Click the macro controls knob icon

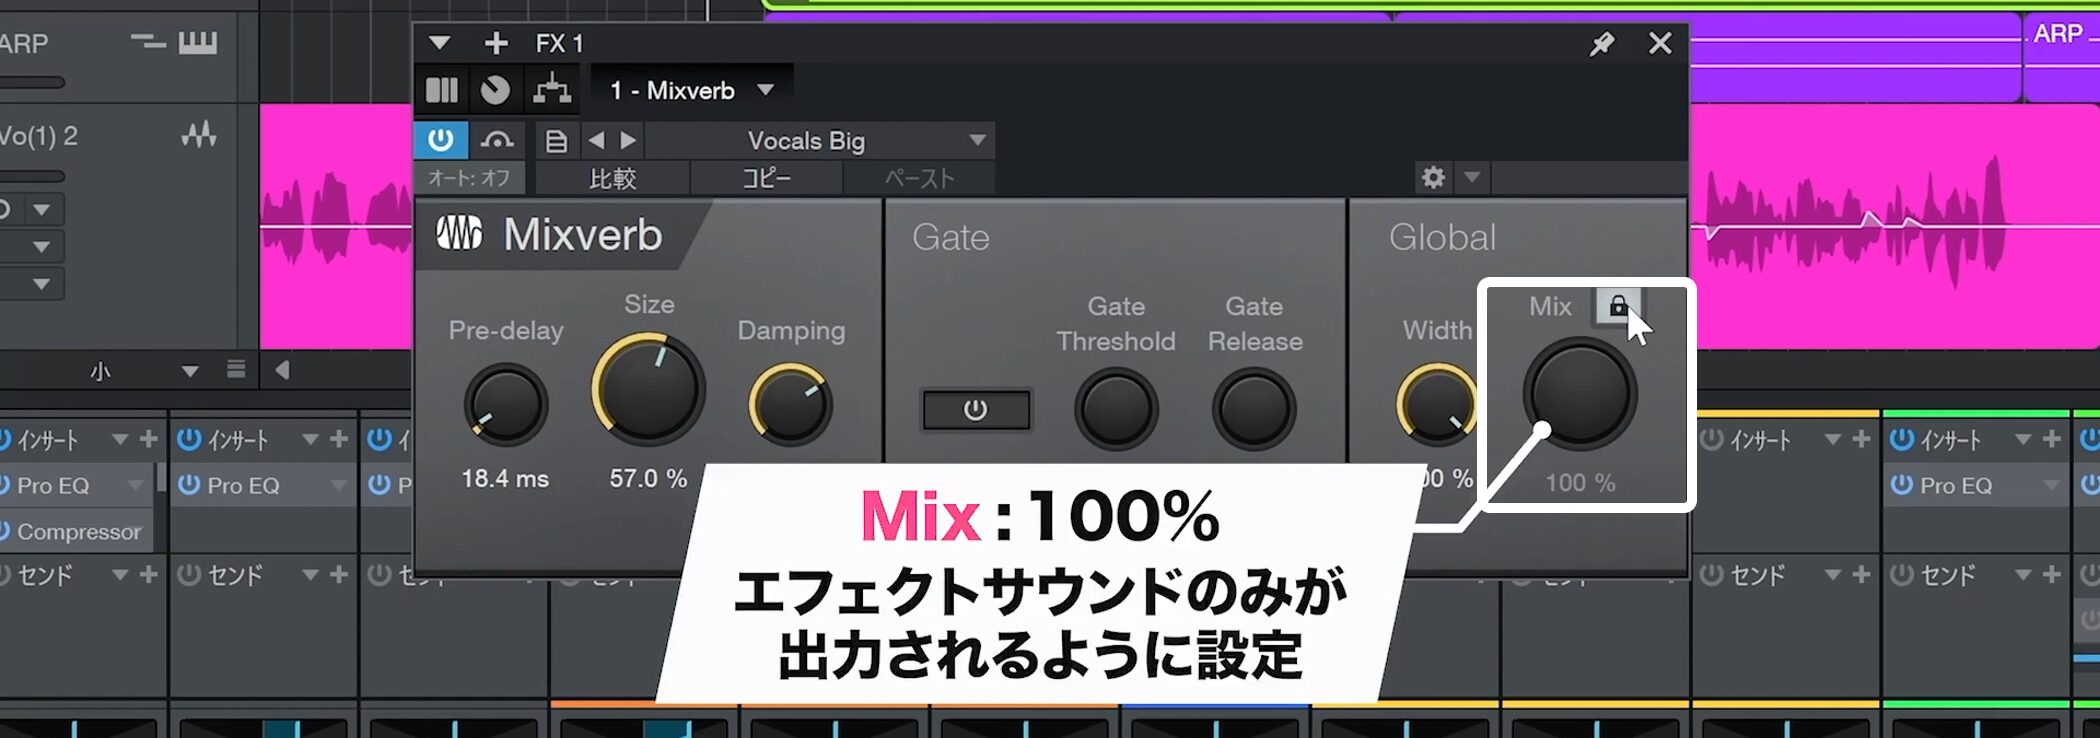click(495, 91)
